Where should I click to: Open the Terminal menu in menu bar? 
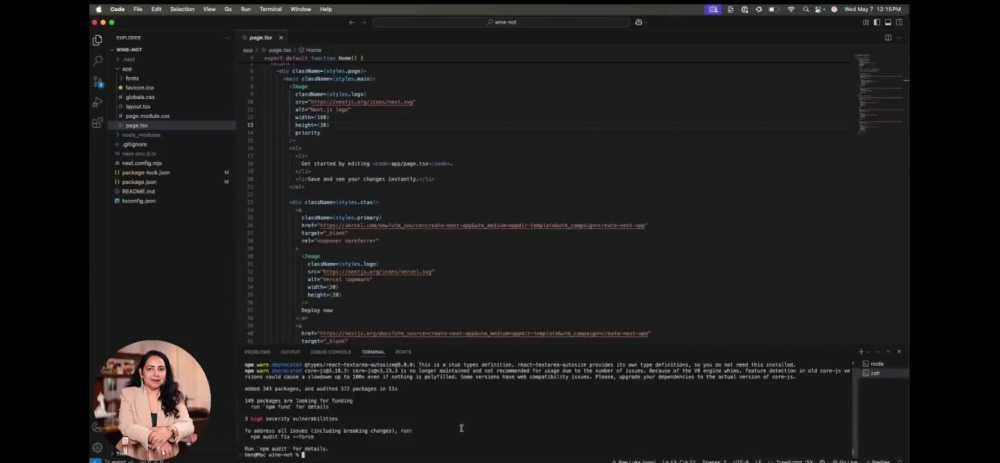click(x=270, y=9)
